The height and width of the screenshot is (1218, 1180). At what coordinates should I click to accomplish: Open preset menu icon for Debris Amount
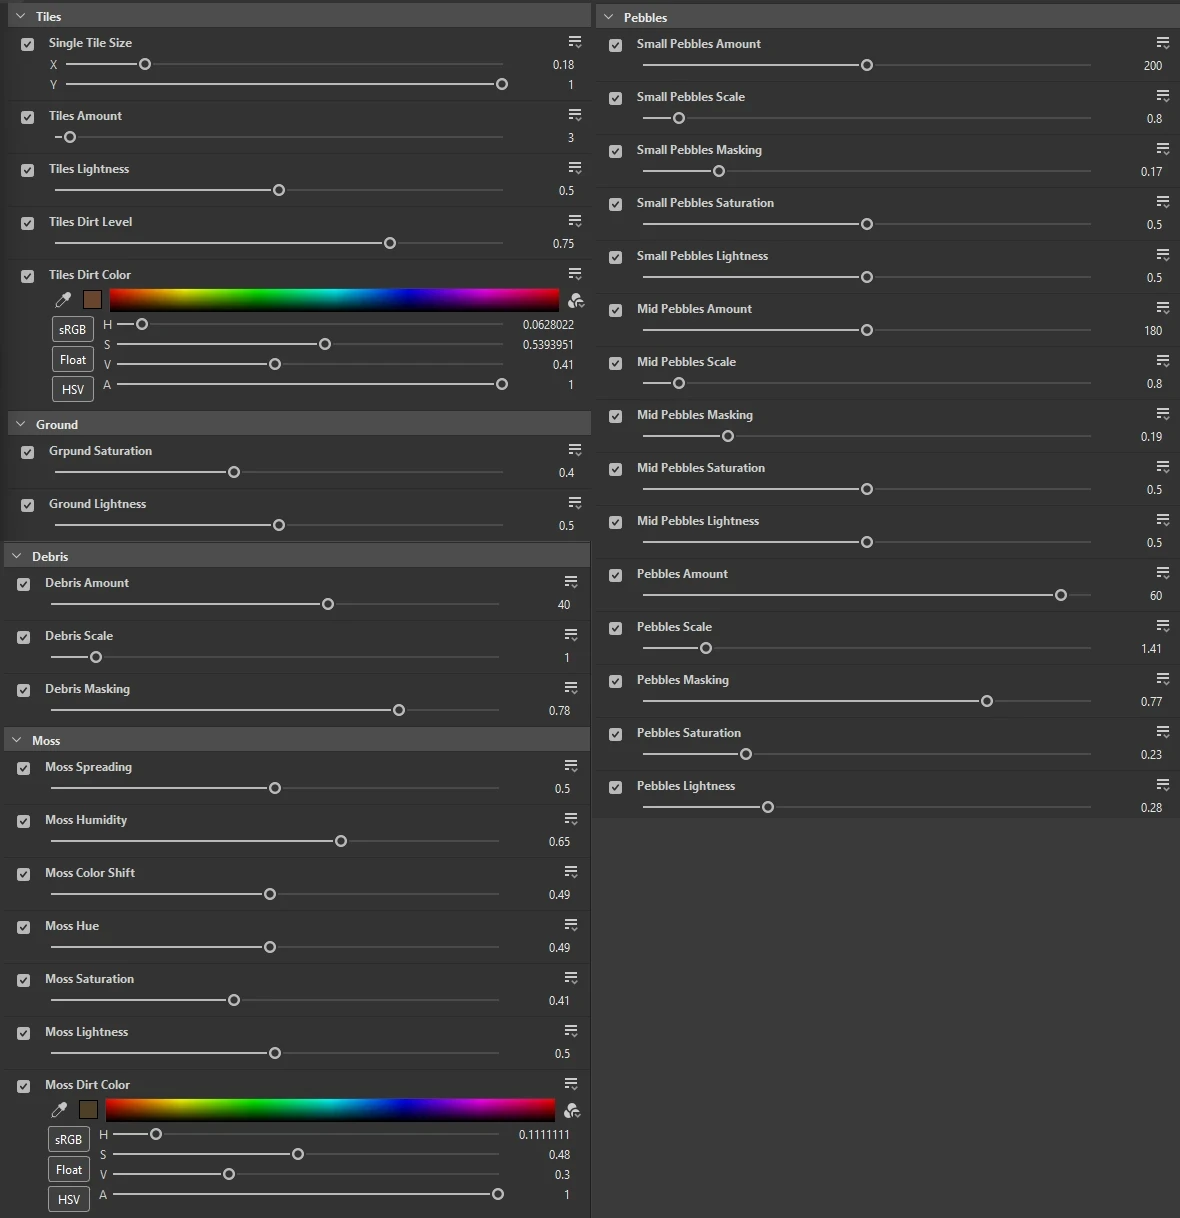tap(571, 582)
